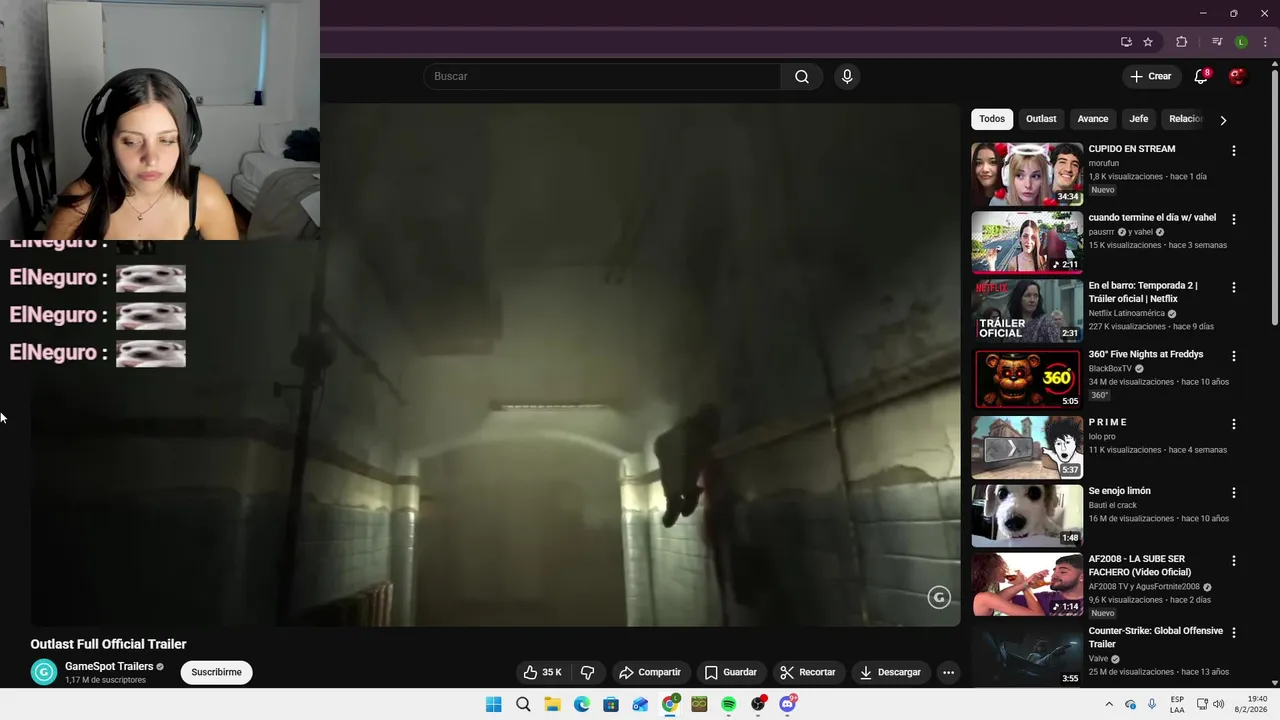Viewport: 1280px width, 720px height.
Task: Click the Suscribirme button
Action: click(216, 672)
